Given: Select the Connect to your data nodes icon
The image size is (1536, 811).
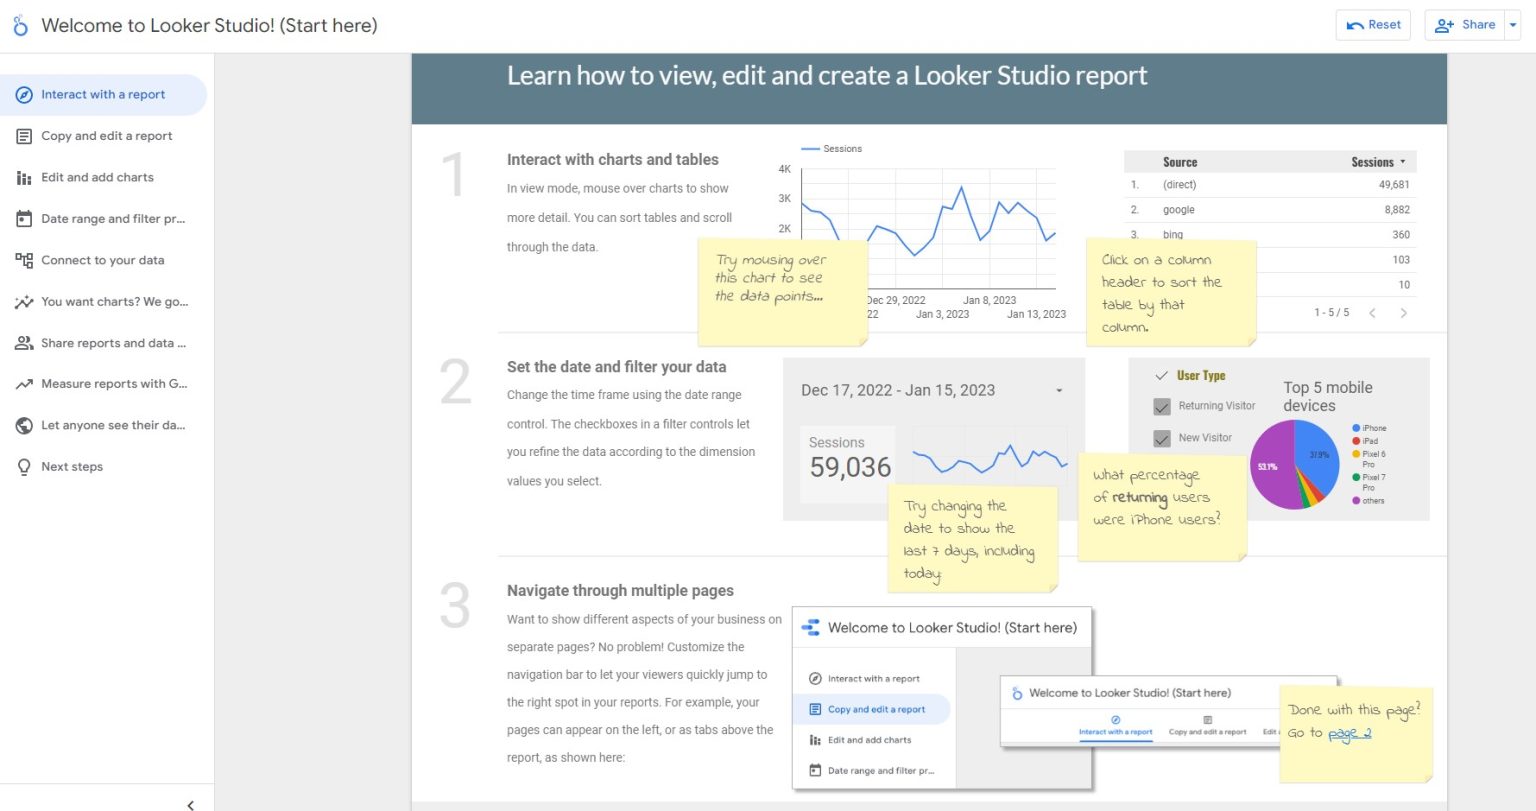Looking at the screenshot, I should coord(24,260).
